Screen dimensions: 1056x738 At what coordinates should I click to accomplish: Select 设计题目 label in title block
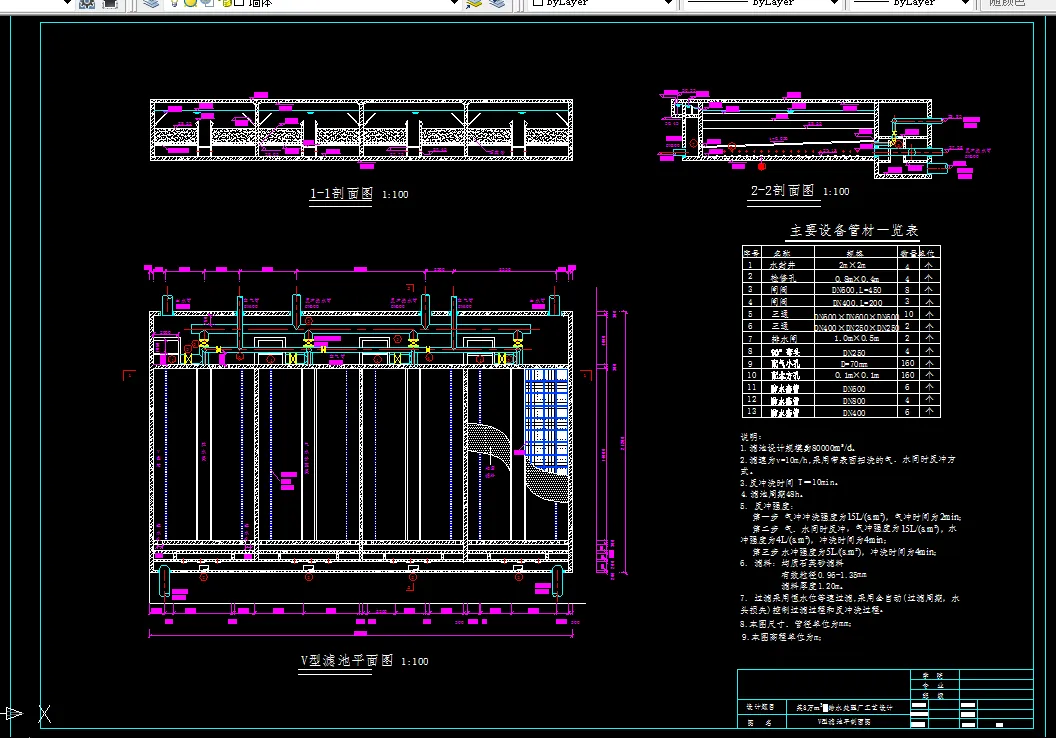click(760, 708)
